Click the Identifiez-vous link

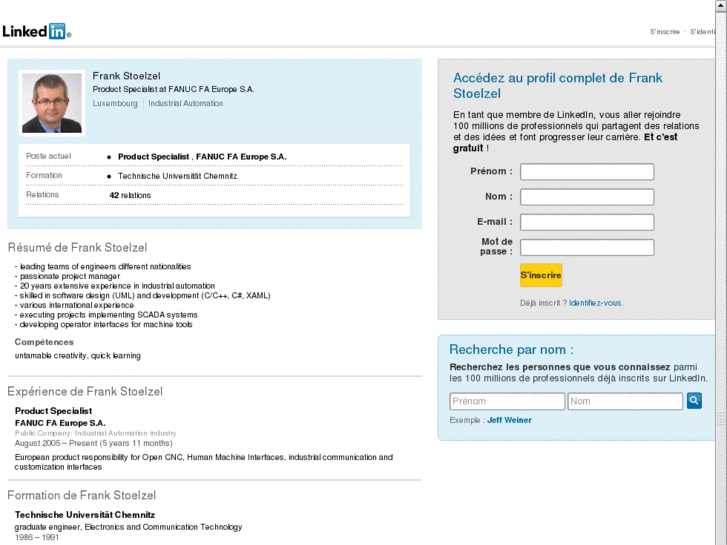596,303
